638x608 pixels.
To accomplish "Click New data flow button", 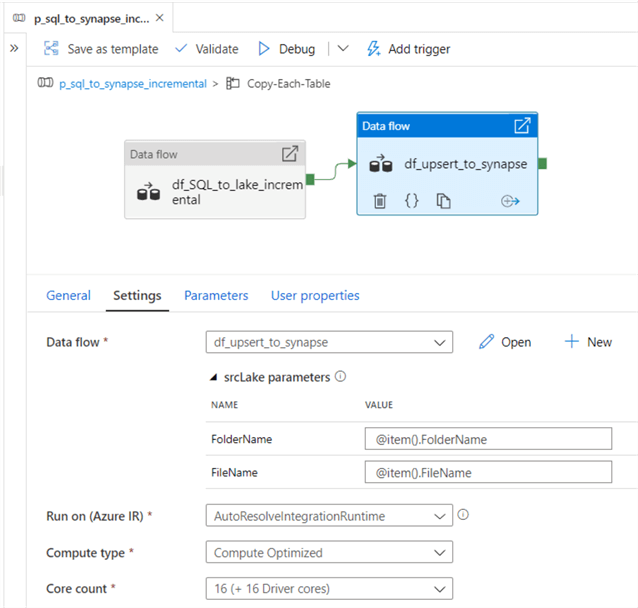I will click(x=588, y=342).
